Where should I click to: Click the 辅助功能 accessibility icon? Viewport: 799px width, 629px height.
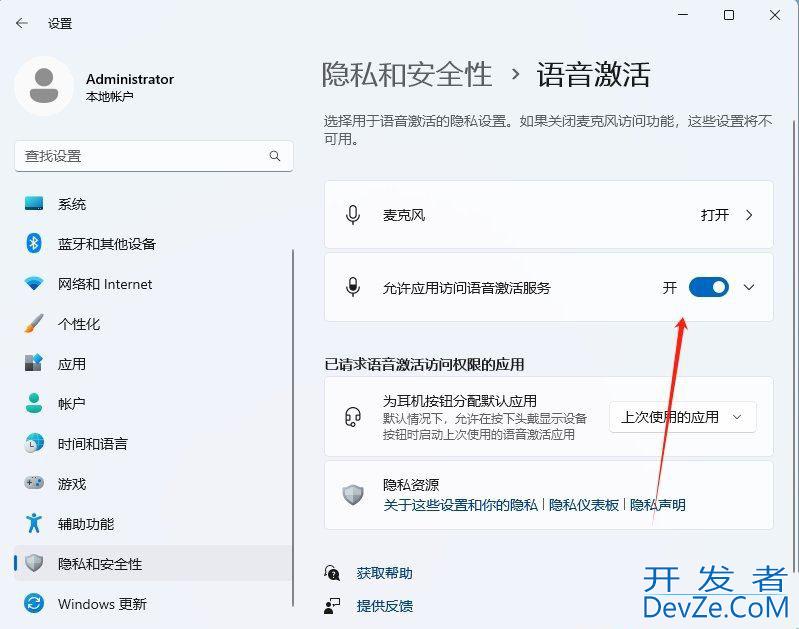click(x=34, y=522)
